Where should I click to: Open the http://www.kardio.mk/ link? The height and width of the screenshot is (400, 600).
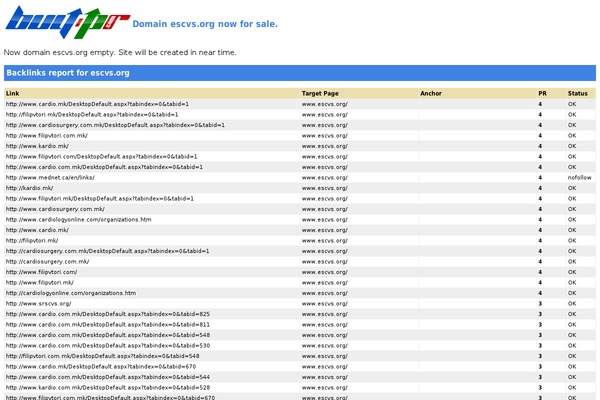37,146
